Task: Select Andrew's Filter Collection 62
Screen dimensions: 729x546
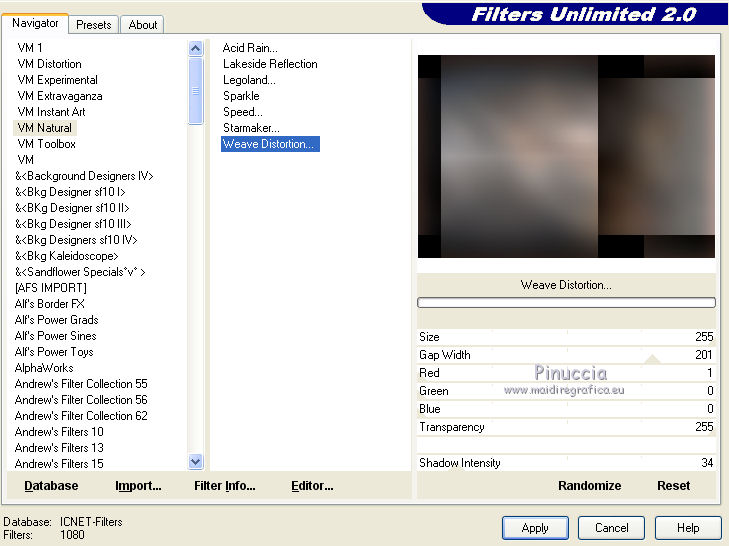Action: tap(81, 416)
